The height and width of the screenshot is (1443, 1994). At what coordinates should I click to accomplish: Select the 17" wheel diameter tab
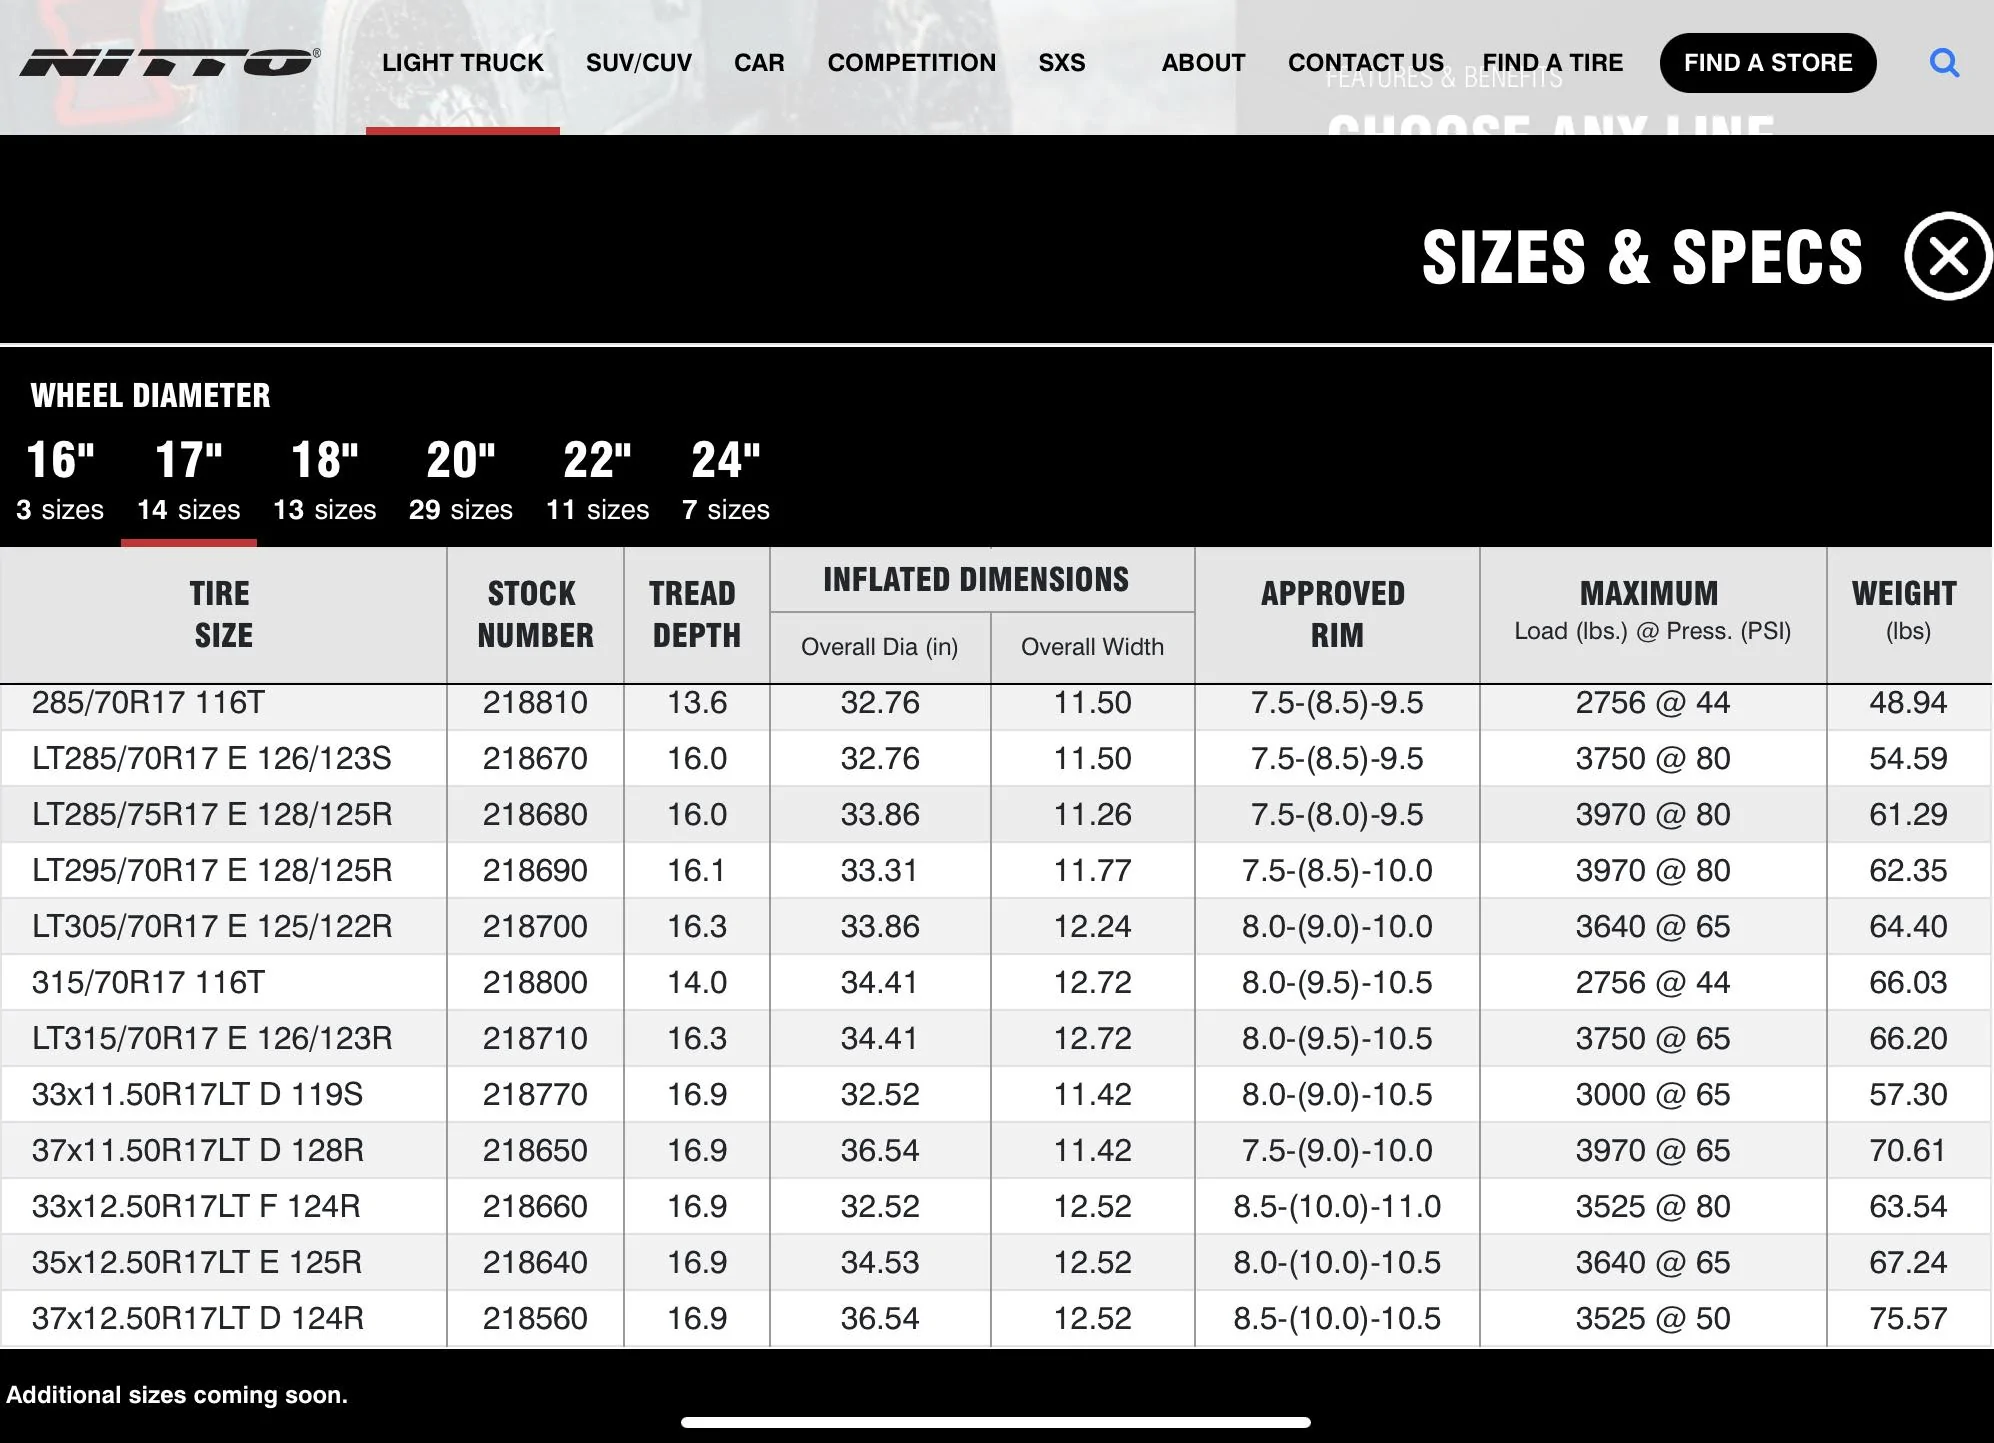[x=189, y=481]
